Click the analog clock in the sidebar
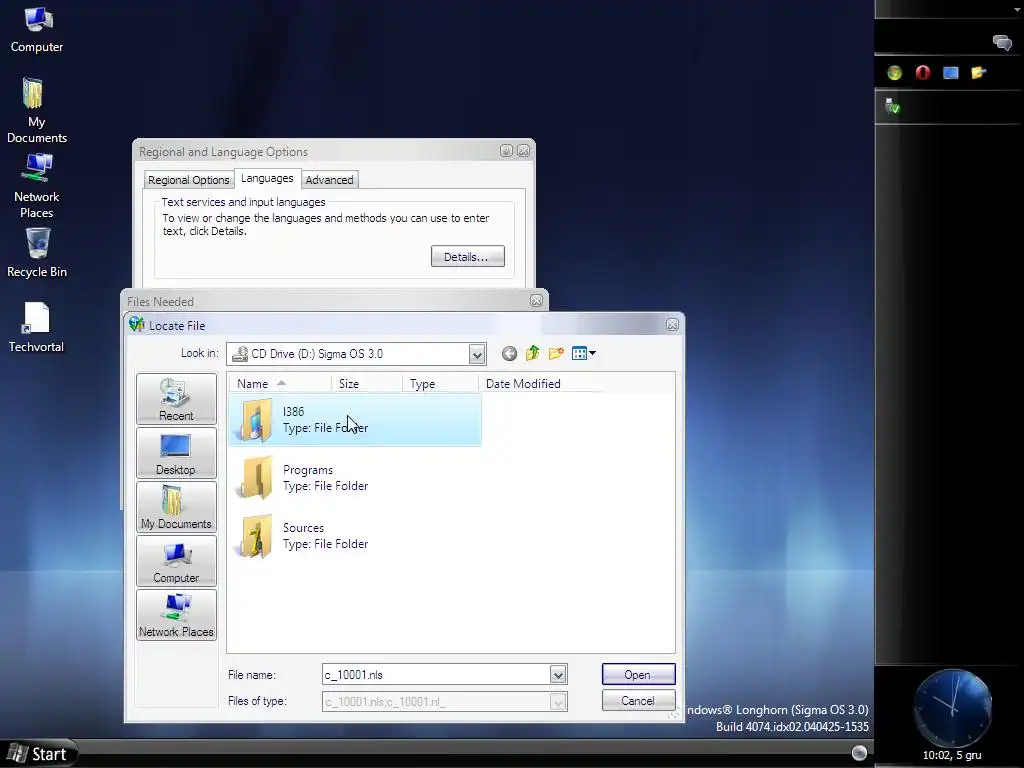 pos(953,708)
